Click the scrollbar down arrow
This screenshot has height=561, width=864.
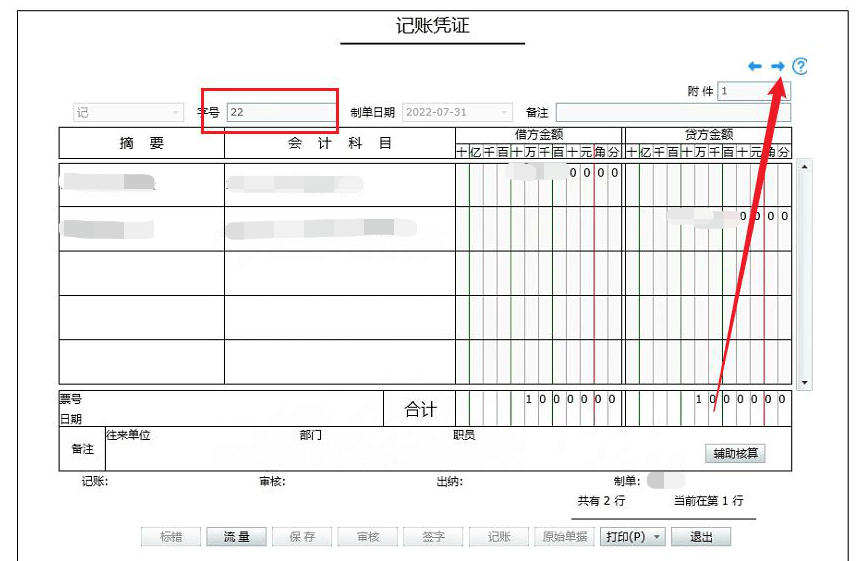pyautogui.click(x=804, y=383)
